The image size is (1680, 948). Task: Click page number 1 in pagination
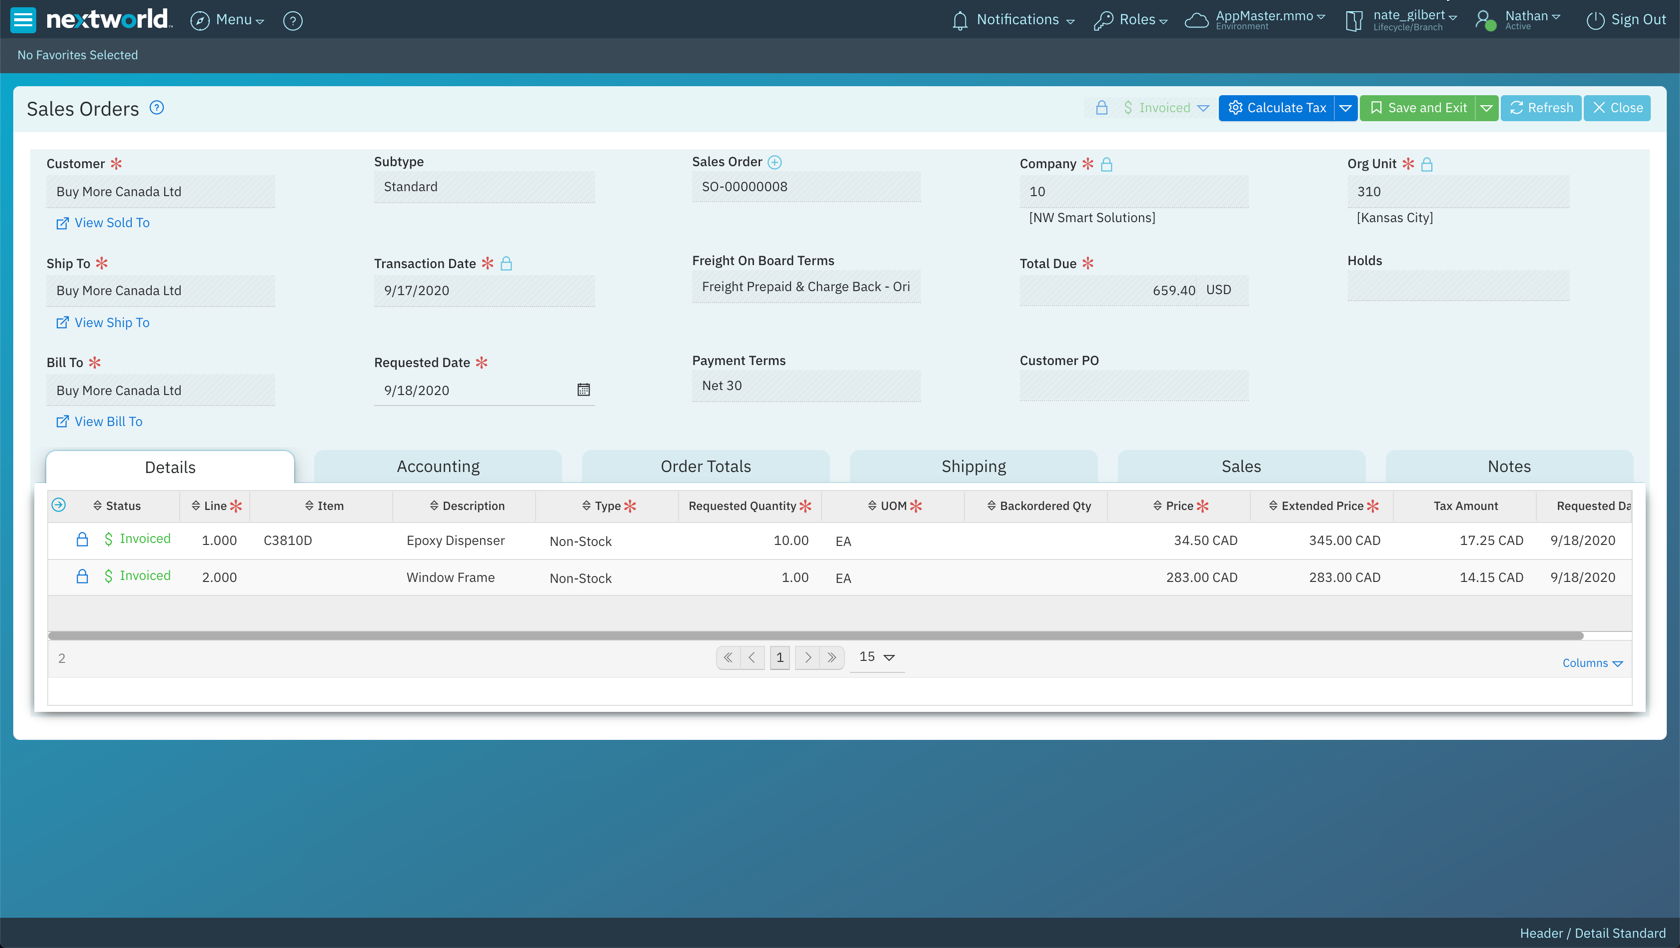tap(780, 658)
